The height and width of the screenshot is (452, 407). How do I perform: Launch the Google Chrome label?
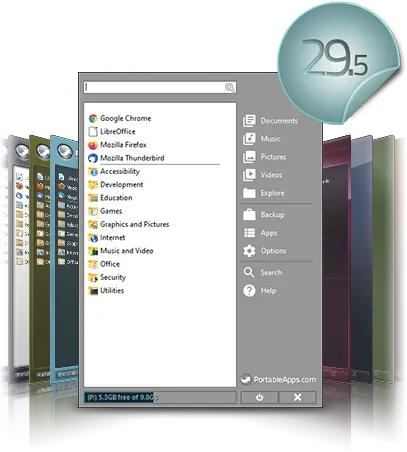tap(126, 118)
